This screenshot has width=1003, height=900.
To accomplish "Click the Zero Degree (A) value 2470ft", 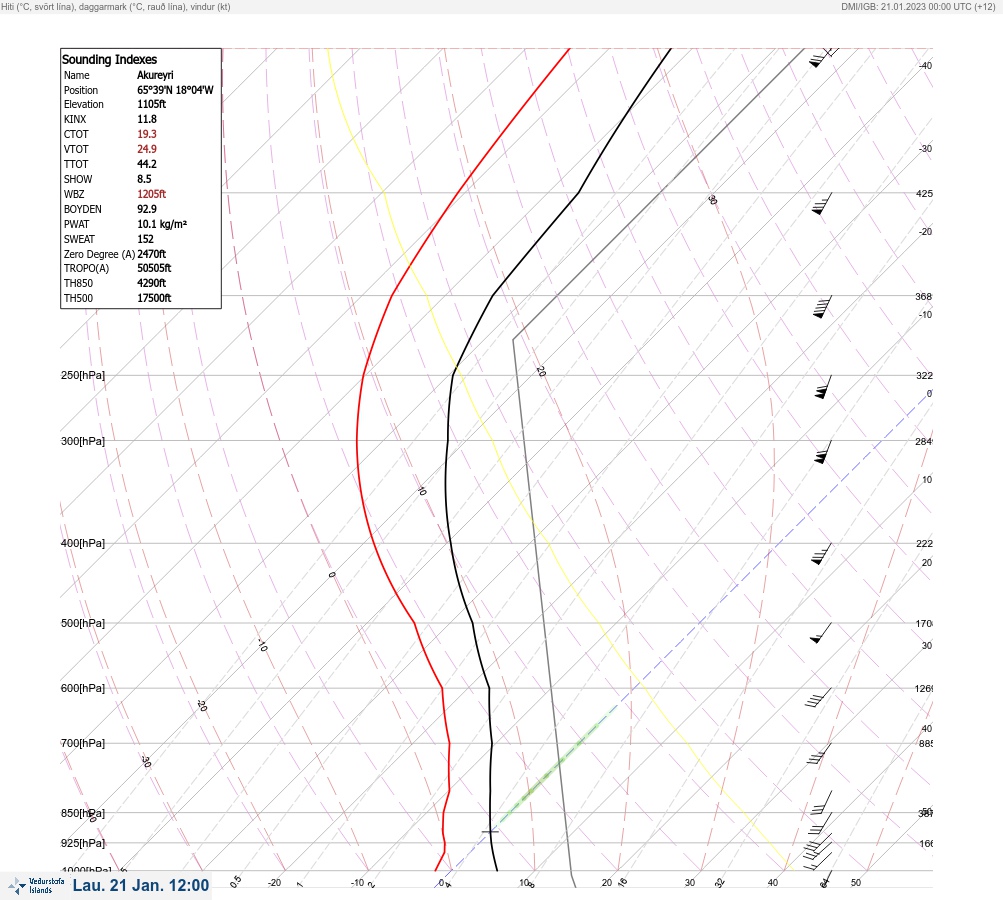I will click(x=152, y=254).
